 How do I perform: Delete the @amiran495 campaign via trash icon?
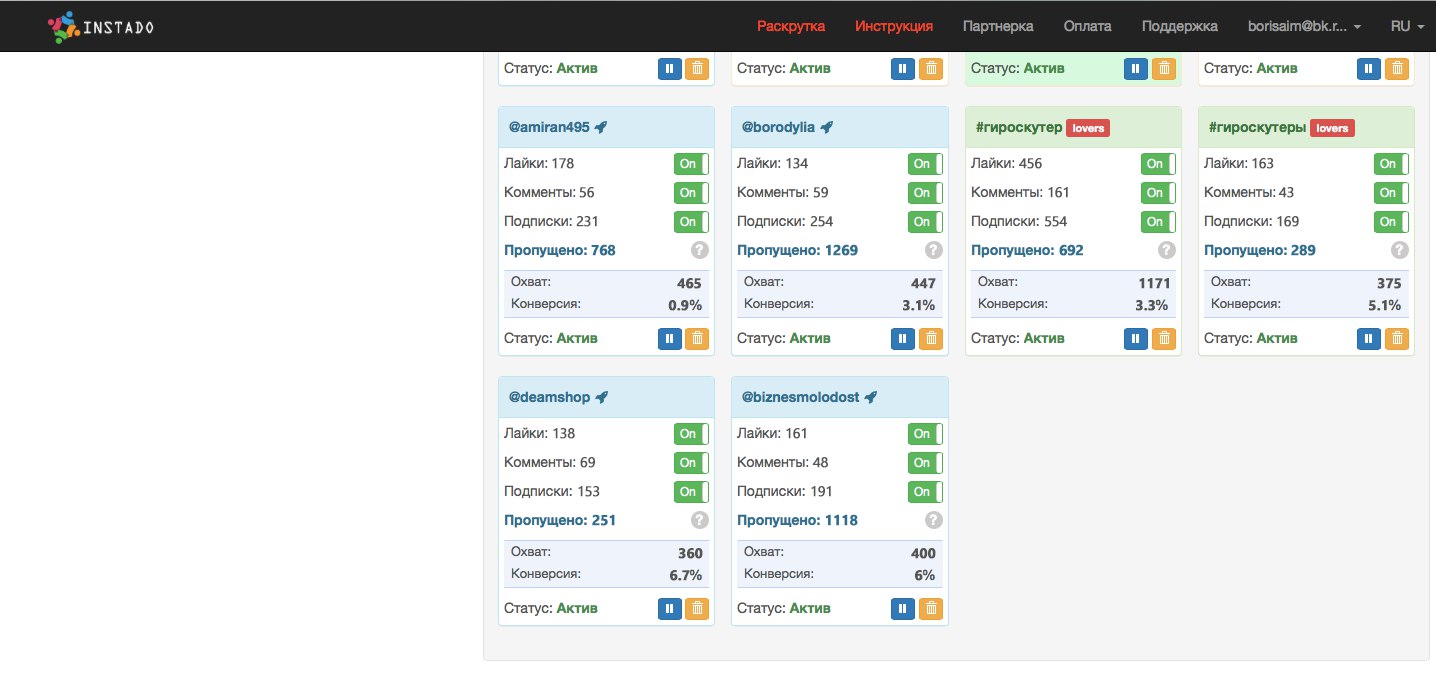pos(697,338)
